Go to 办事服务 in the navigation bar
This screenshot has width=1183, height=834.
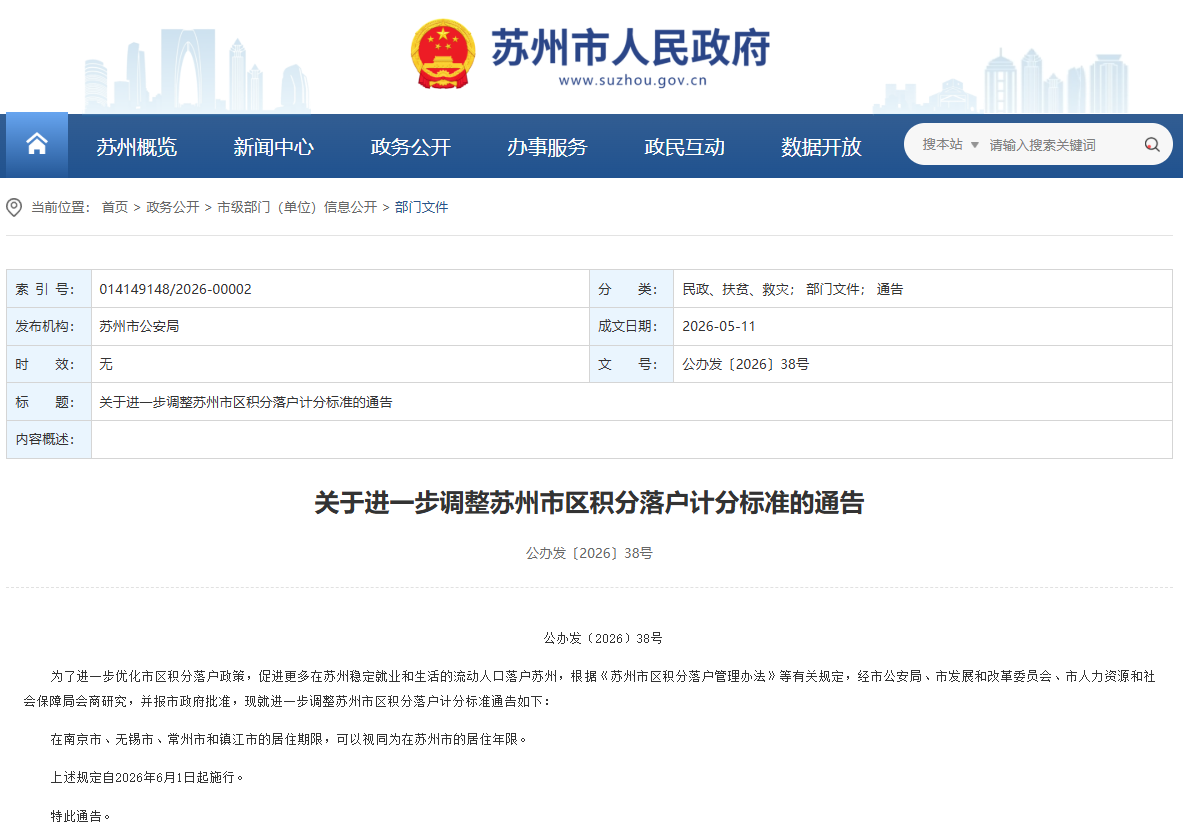(x=547, y=146)
